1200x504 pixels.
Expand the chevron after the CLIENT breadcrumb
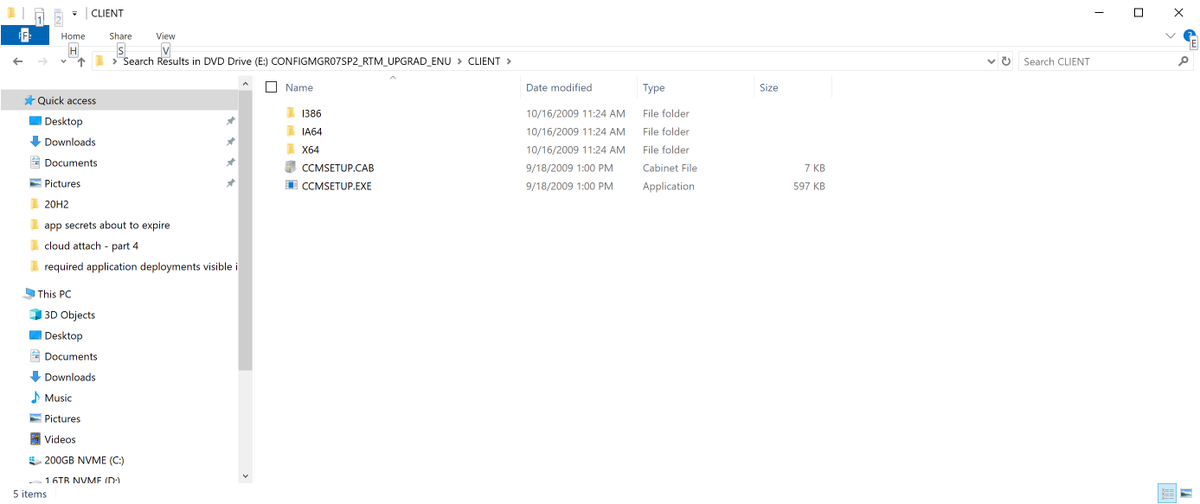510,61
